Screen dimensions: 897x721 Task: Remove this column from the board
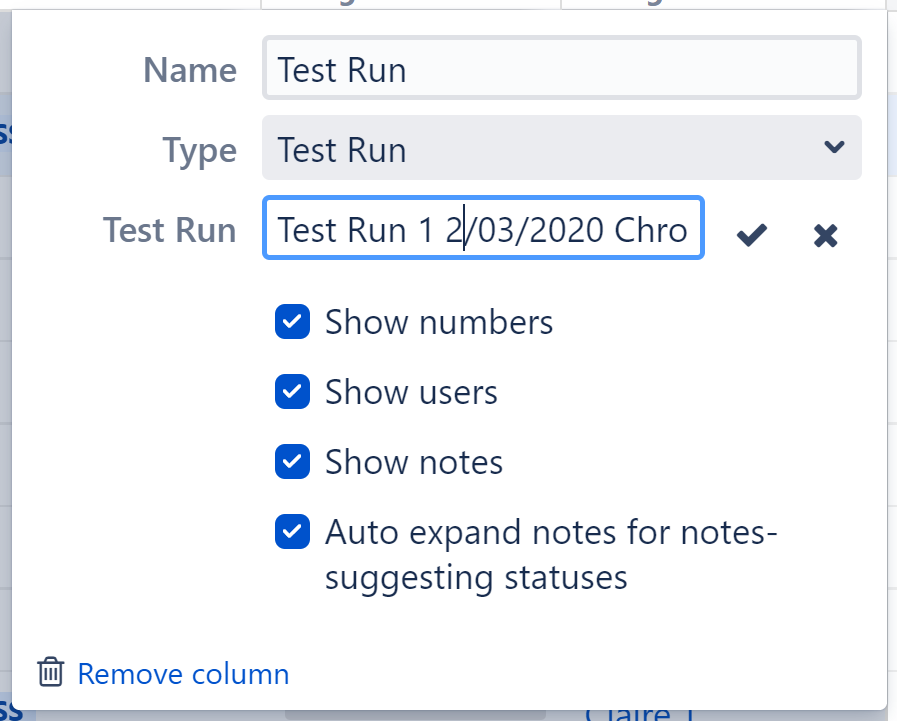[x=183, y=673]
